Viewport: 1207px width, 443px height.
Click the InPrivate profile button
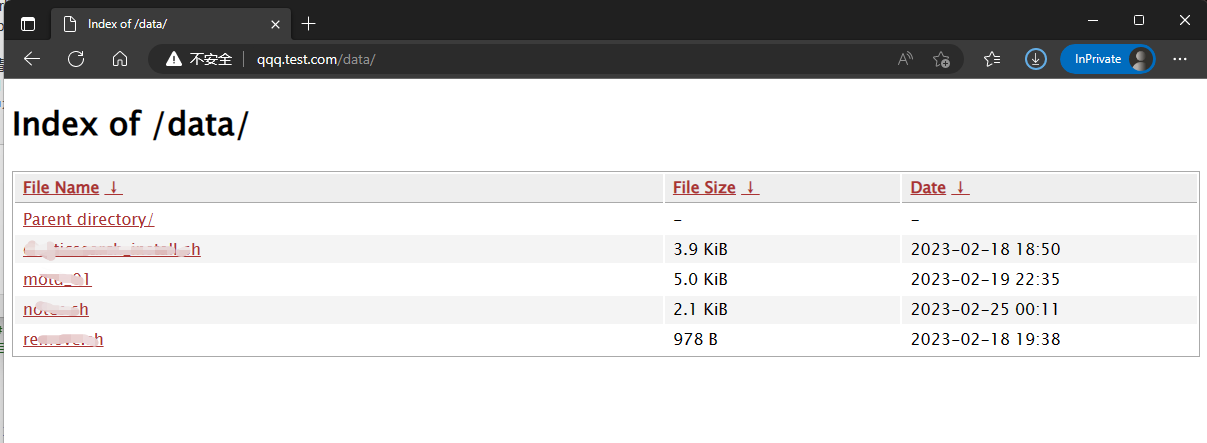tap(1107, 59)
